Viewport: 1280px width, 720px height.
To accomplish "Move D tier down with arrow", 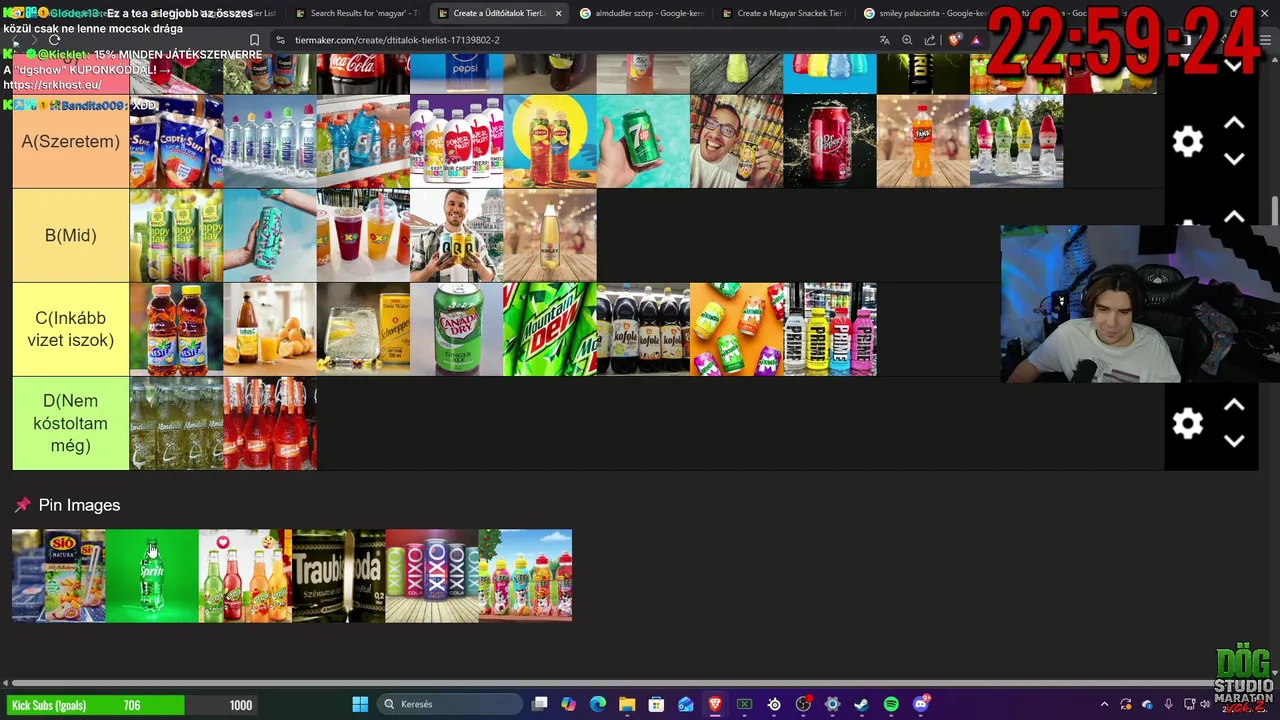I will (1234, 441).
